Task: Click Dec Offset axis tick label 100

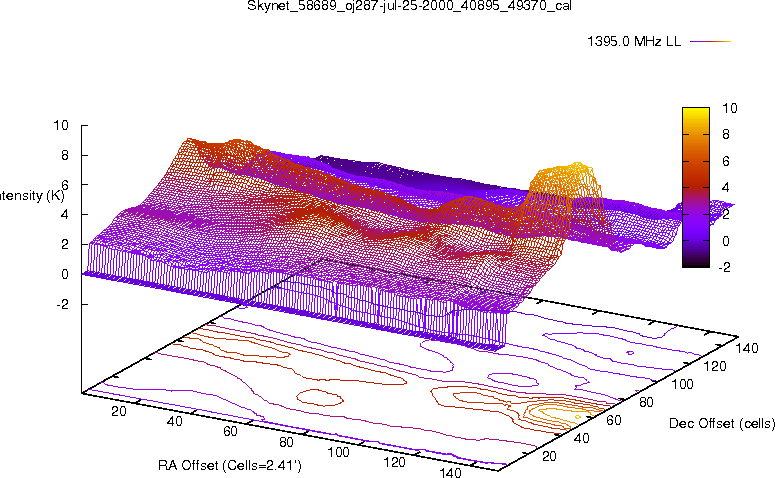Action: pos(682,385)
